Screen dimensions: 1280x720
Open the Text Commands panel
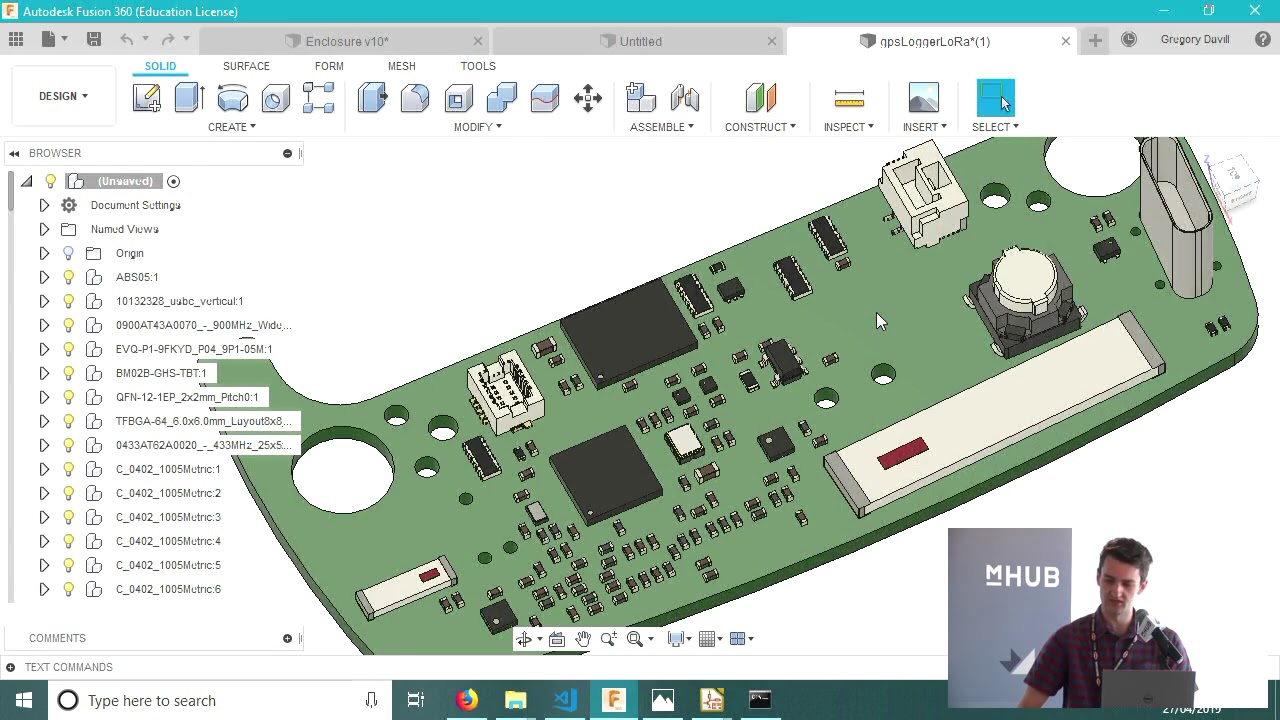(x=10, y=667)
